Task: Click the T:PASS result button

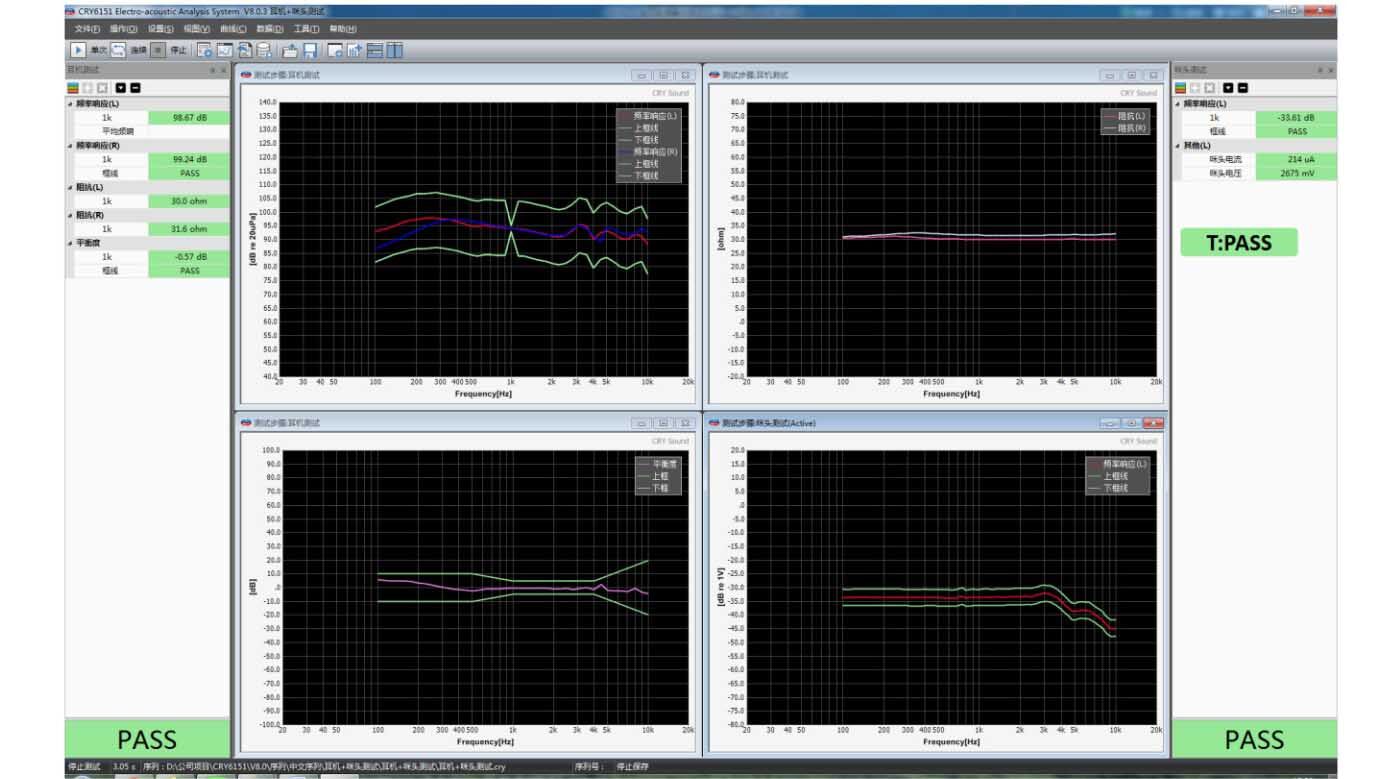Action: (1238, 243)
